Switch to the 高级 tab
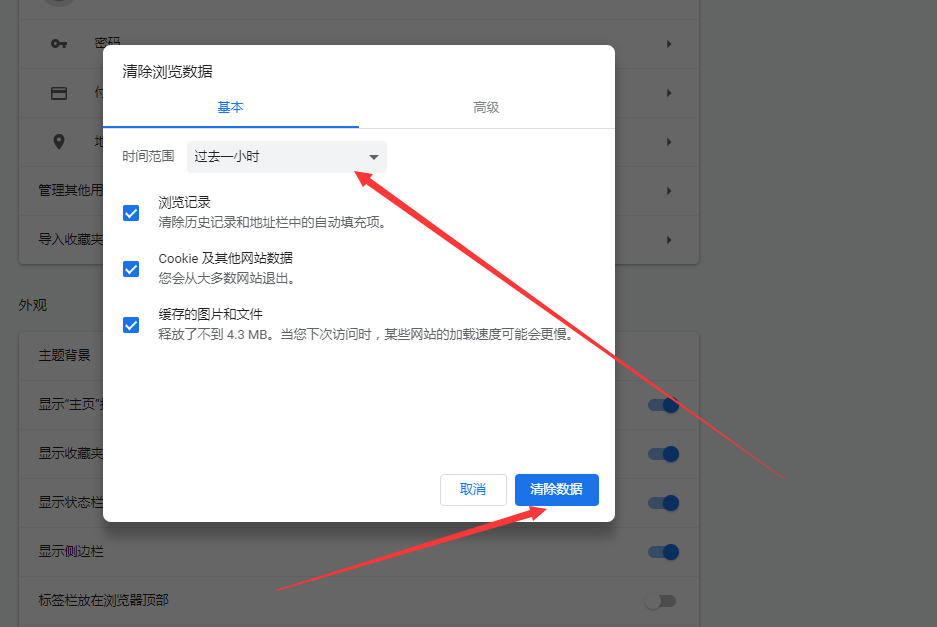 click(x=486, y=107)
